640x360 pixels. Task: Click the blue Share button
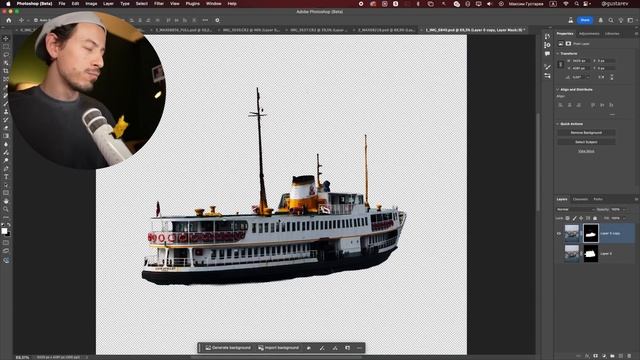(585, 20)
